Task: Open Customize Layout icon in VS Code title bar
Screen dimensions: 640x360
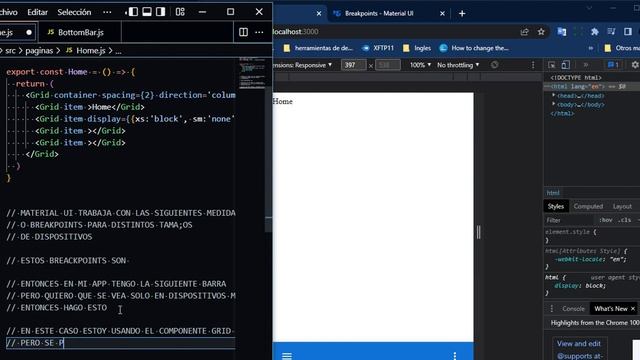Action: pos(180,12)
